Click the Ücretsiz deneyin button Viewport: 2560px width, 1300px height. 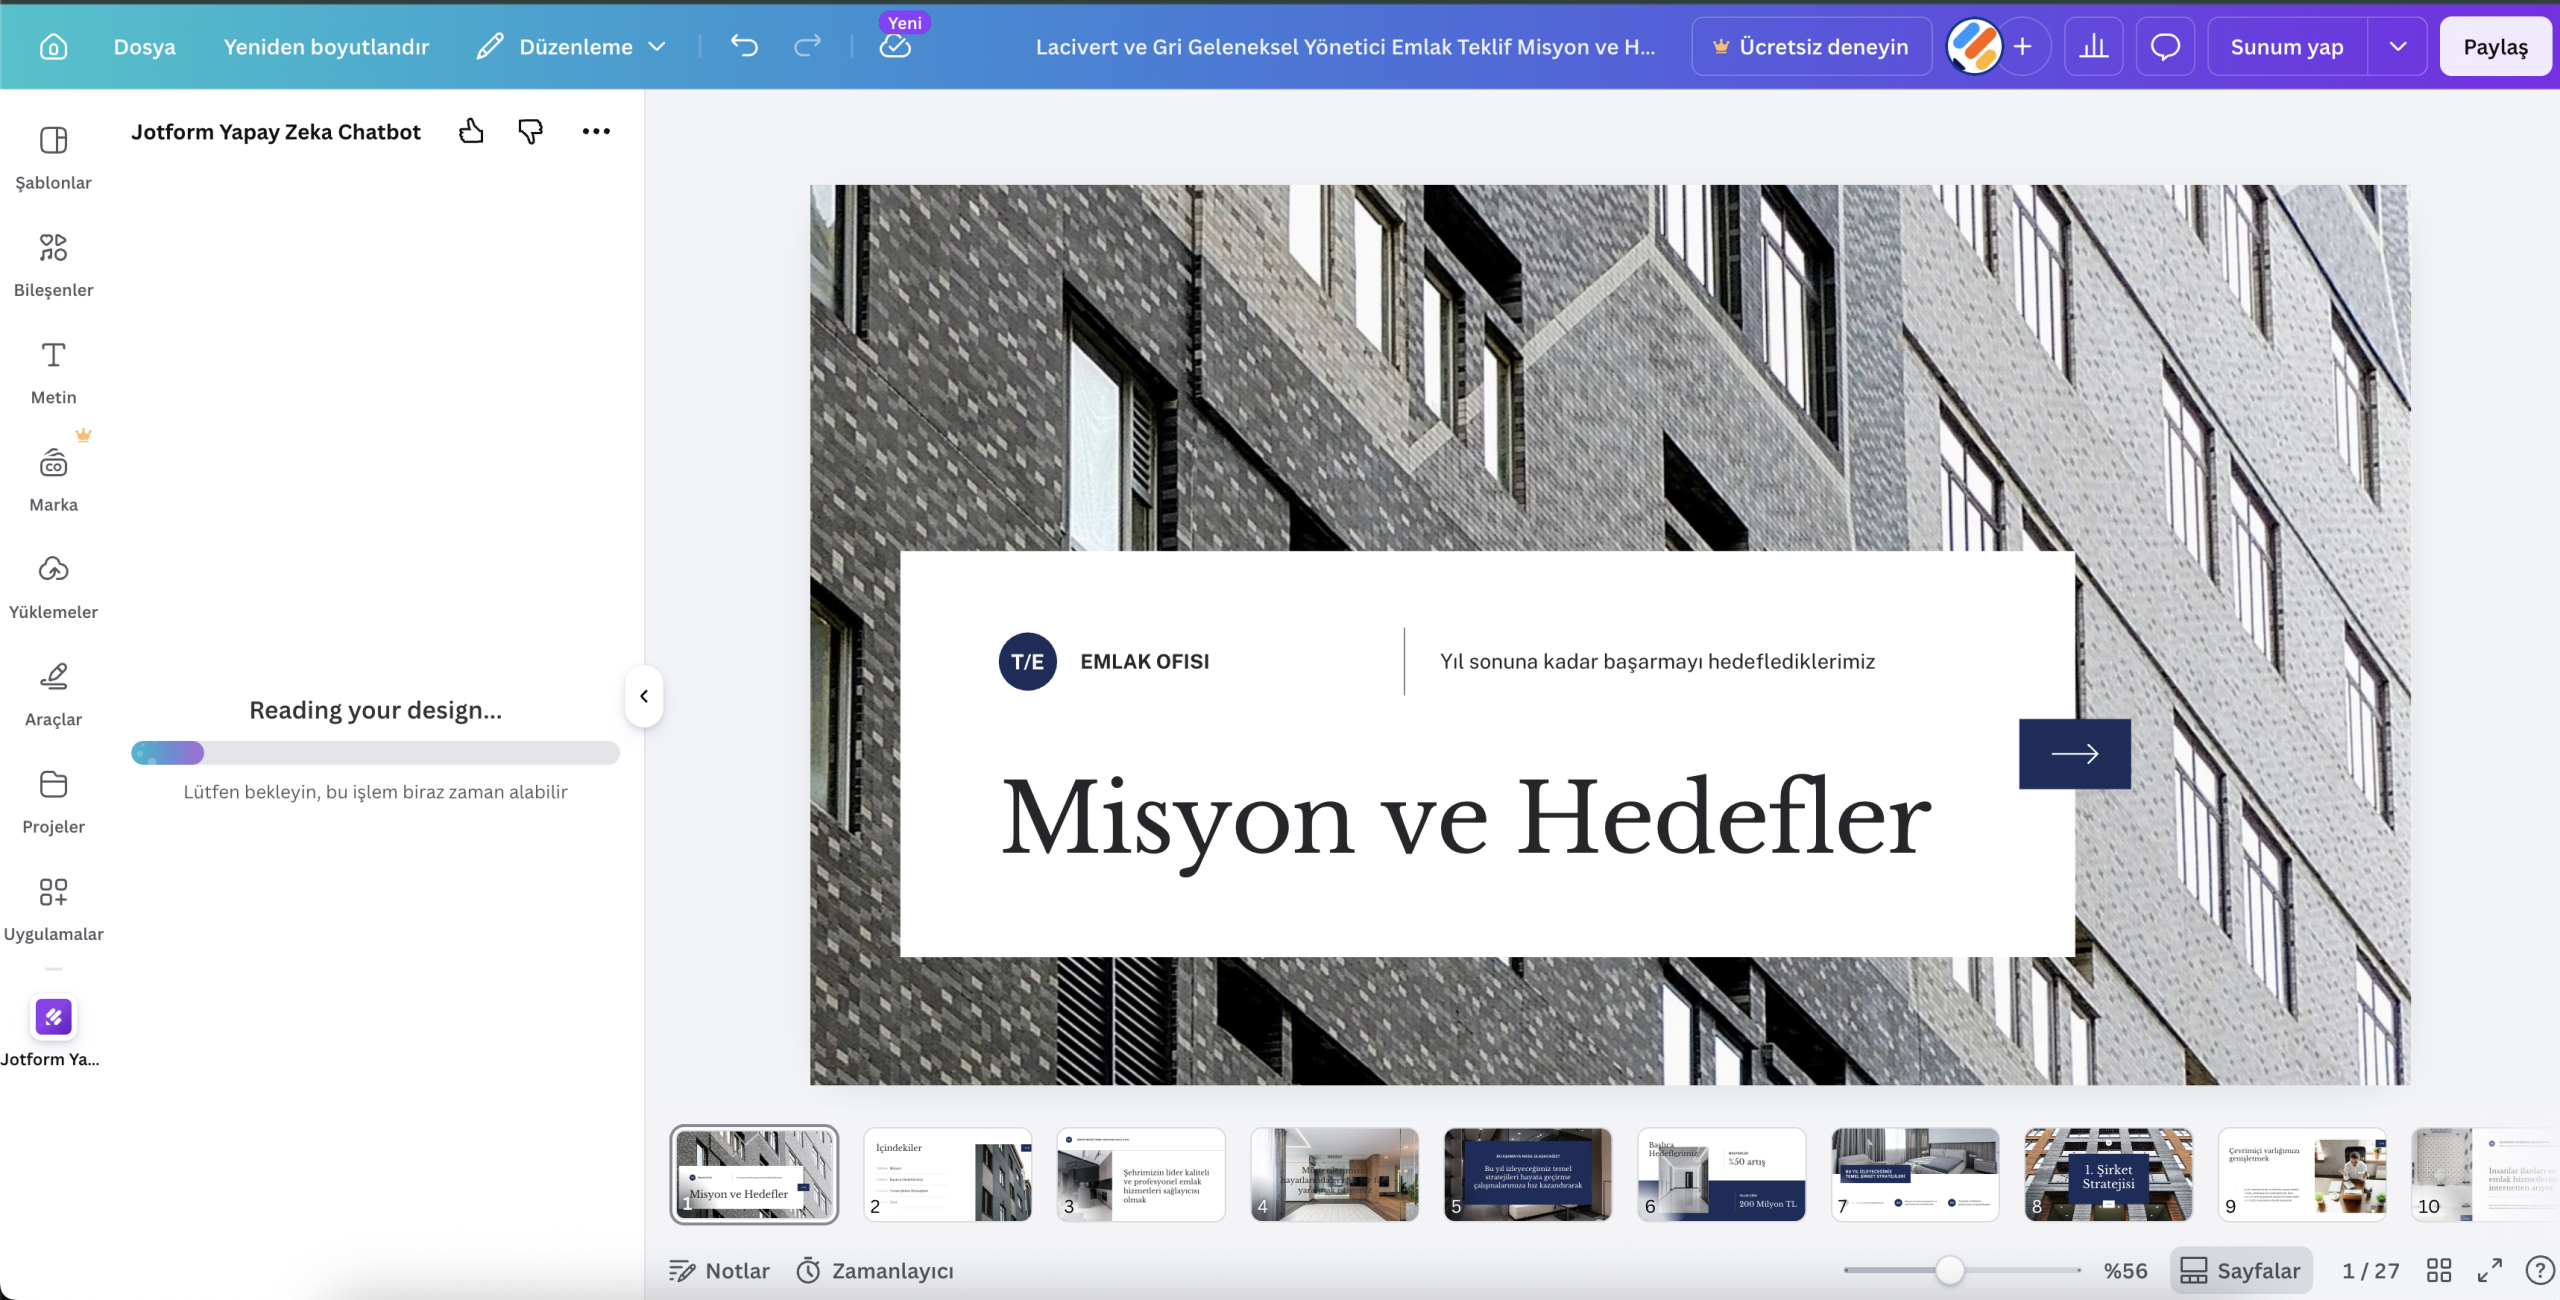[x=1811, y=46]
